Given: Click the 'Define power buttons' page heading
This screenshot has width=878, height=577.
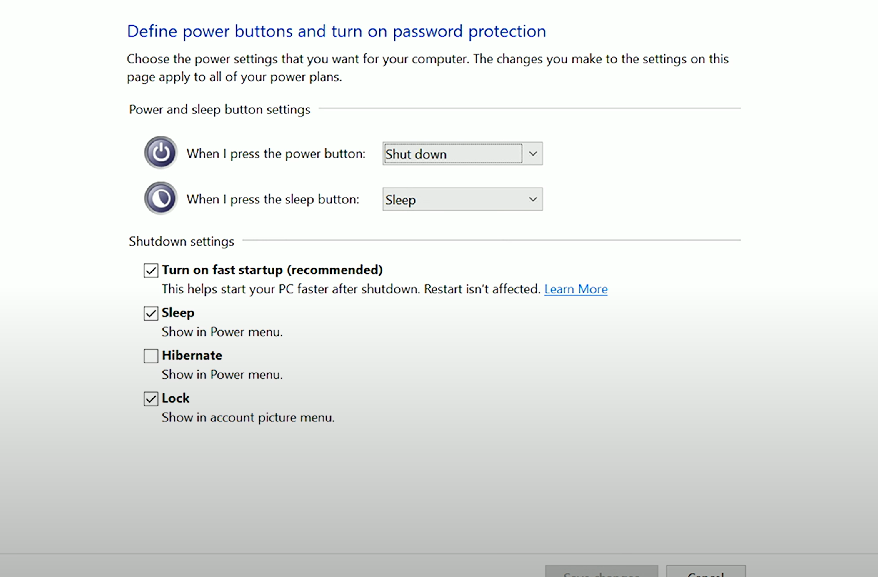Looking at the screenshot, I should click(337, 31).
